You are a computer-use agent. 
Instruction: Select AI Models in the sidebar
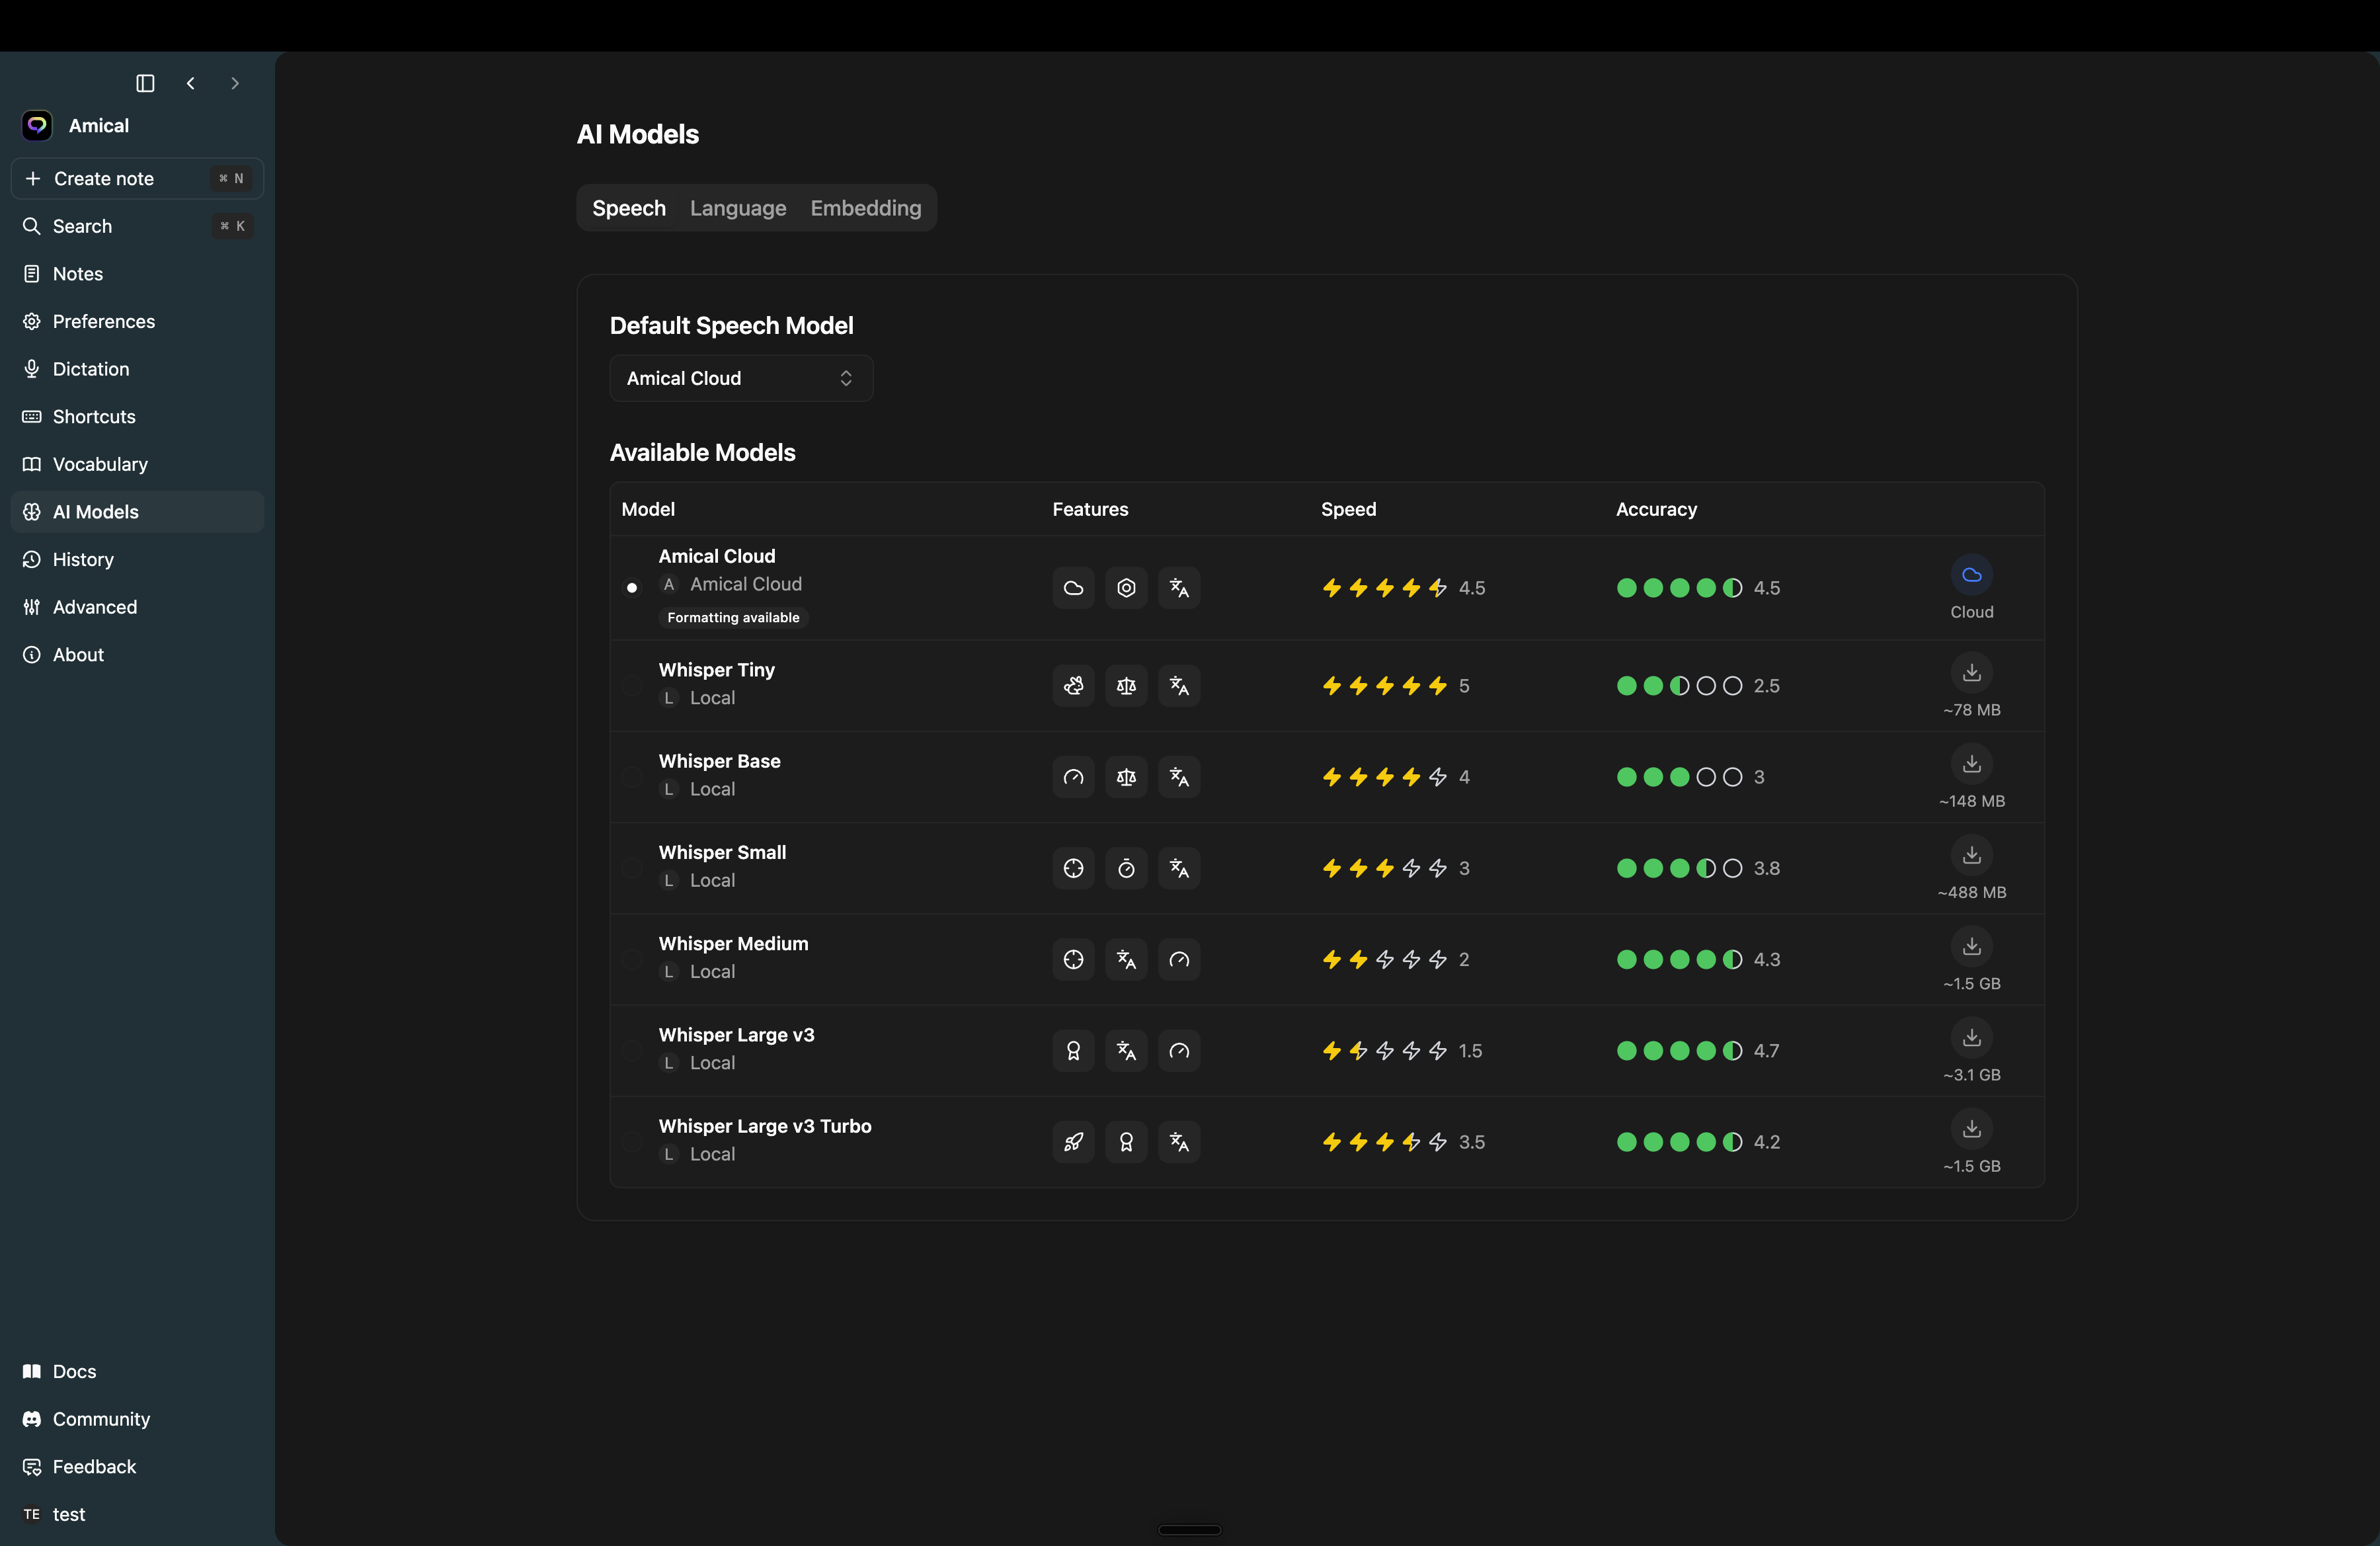(138, 512)
